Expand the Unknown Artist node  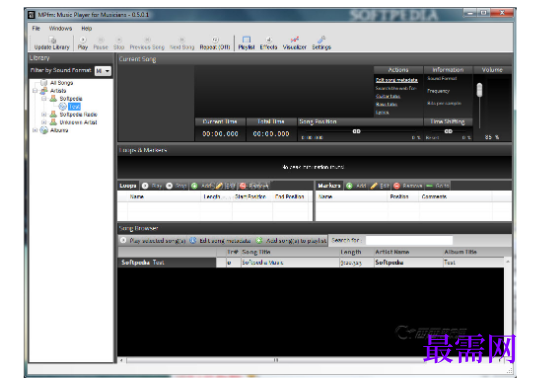[x=44, y=122]
